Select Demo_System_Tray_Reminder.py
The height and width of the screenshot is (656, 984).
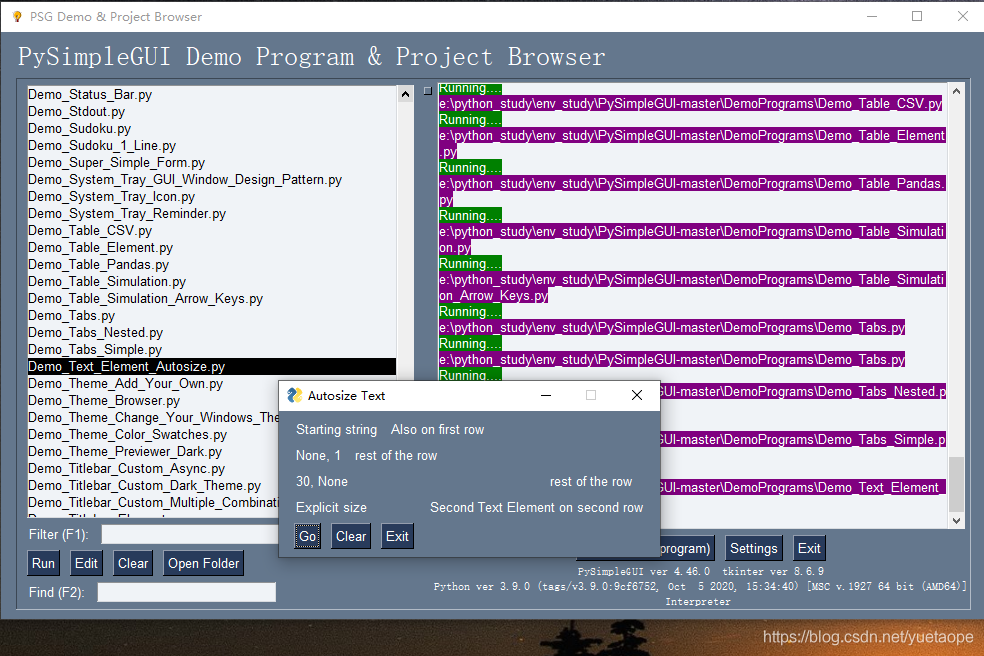point(211,213)
